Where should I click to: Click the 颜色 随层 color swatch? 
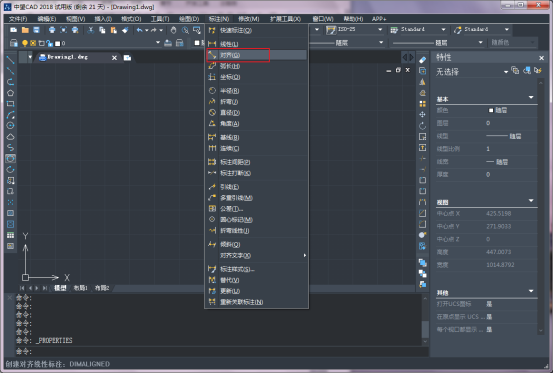[x=491, y=111]
